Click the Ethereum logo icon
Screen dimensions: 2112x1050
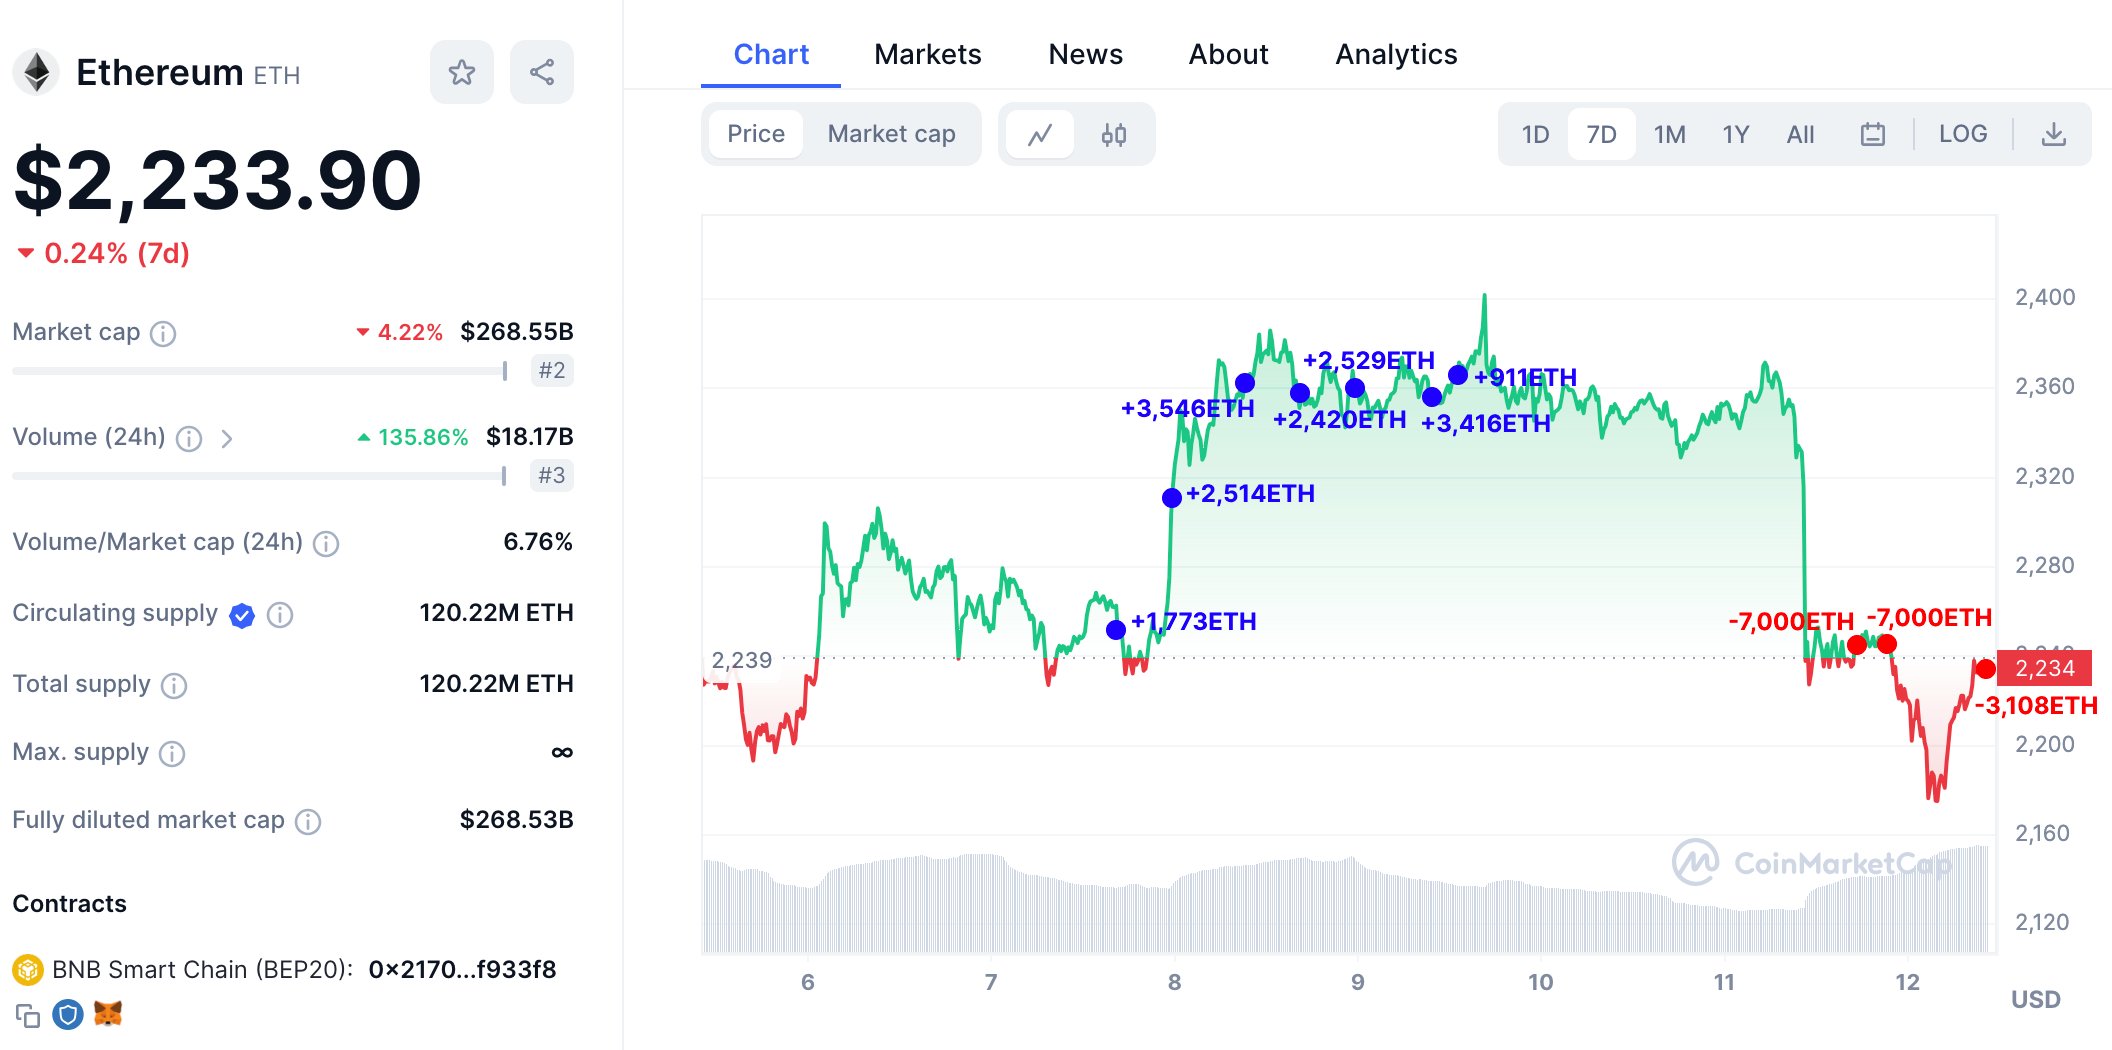[x=37, y=73]
